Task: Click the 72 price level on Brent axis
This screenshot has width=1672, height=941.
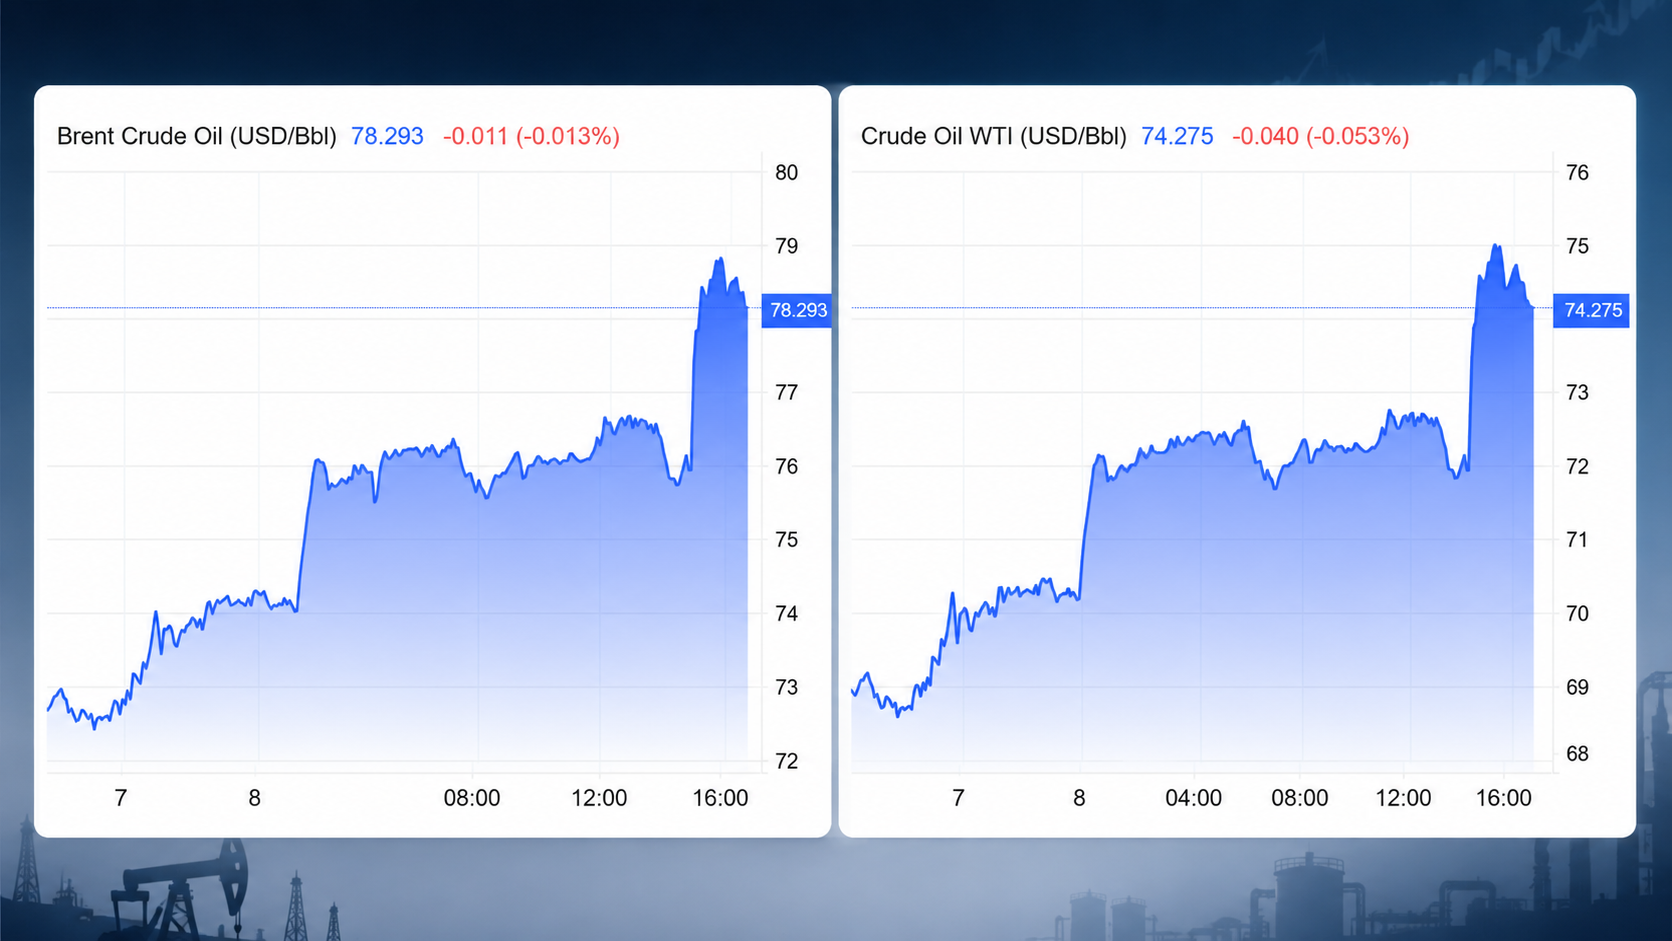Action: click(787, 761)
